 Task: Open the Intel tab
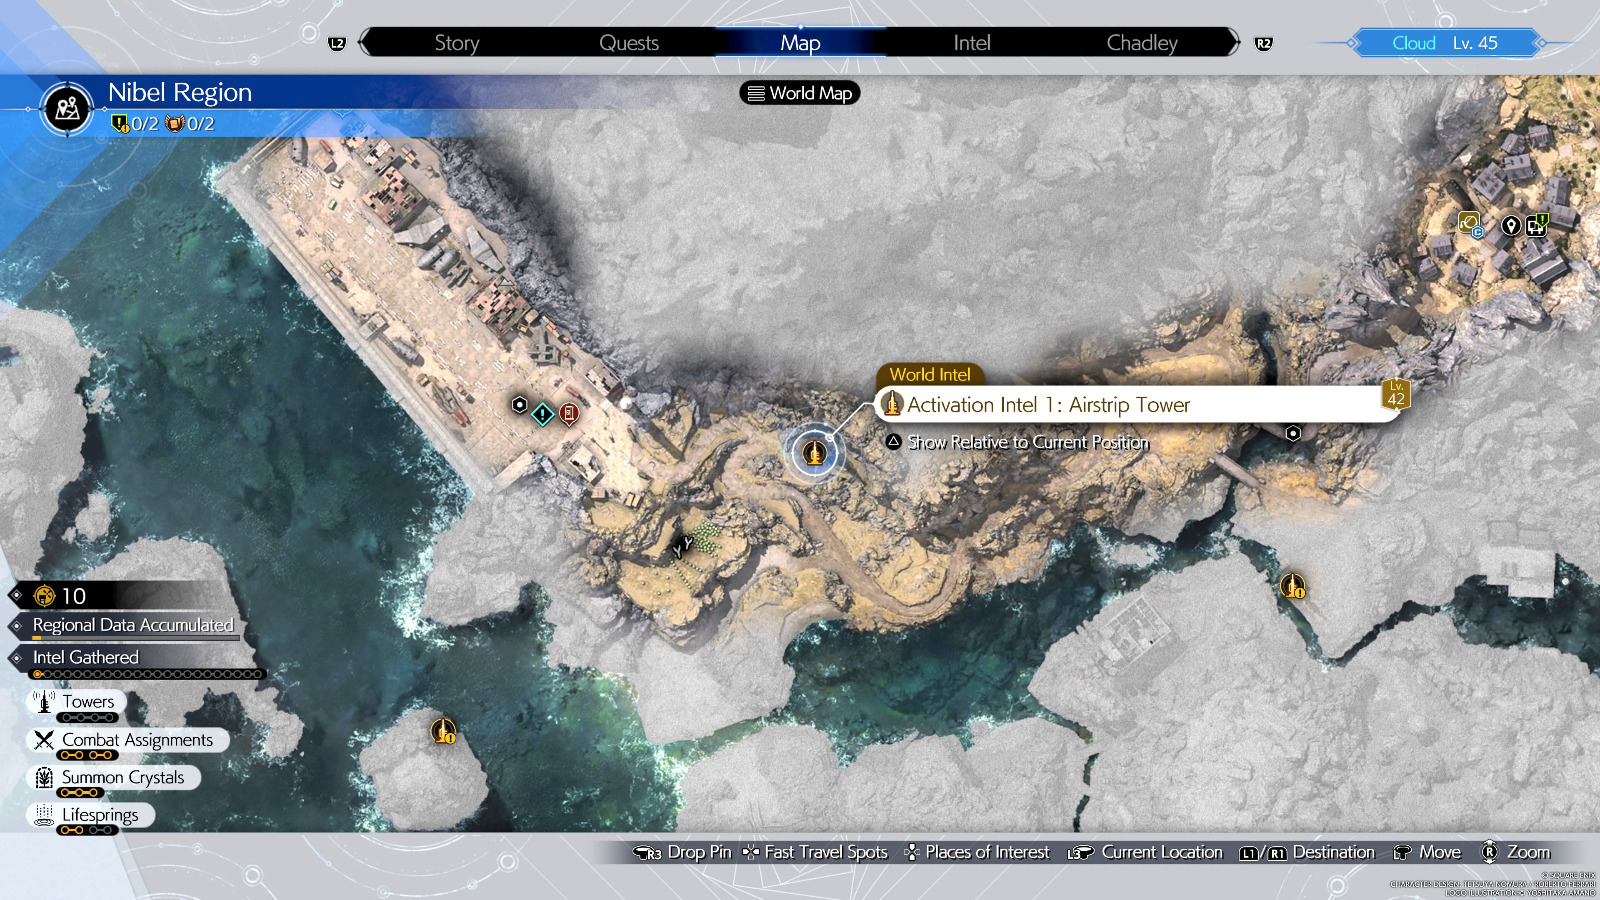click(971, 43)
